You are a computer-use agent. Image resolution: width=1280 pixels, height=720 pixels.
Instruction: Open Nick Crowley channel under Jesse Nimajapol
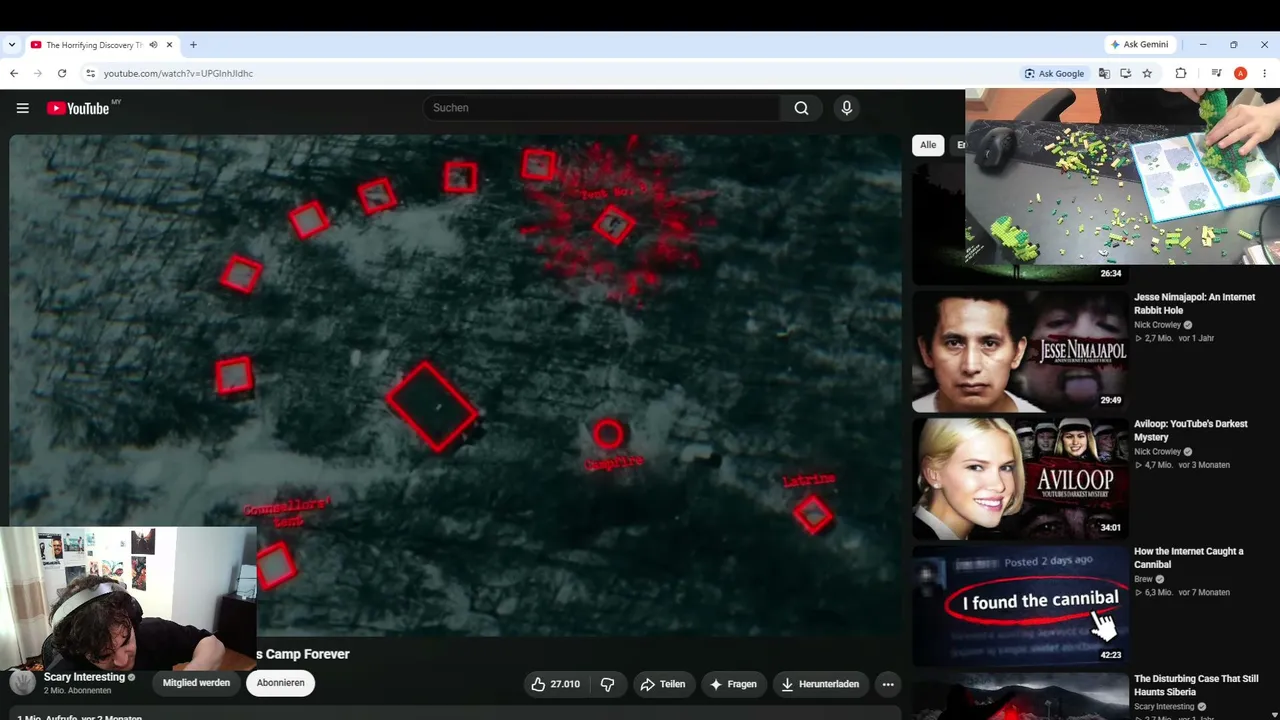pyautogui.click(x=1157, y=325)
